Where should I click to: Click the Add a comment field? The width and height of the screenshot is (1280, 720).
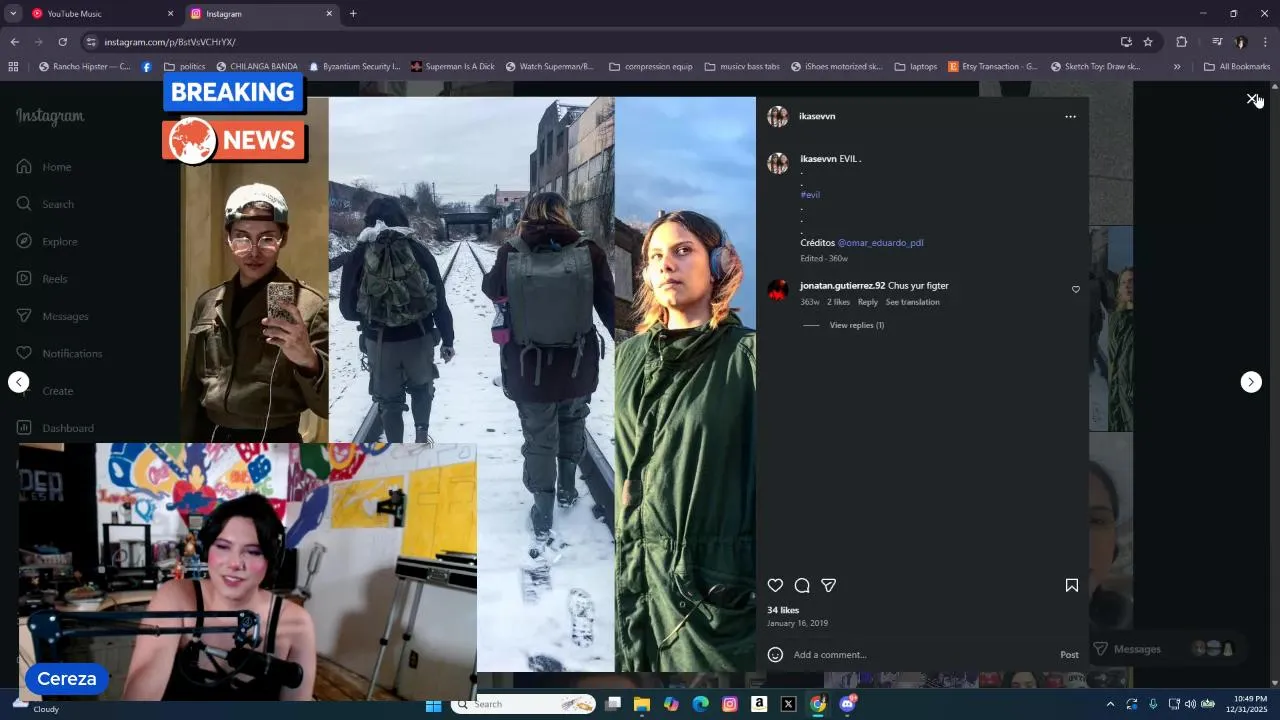(x=920, y=655)
